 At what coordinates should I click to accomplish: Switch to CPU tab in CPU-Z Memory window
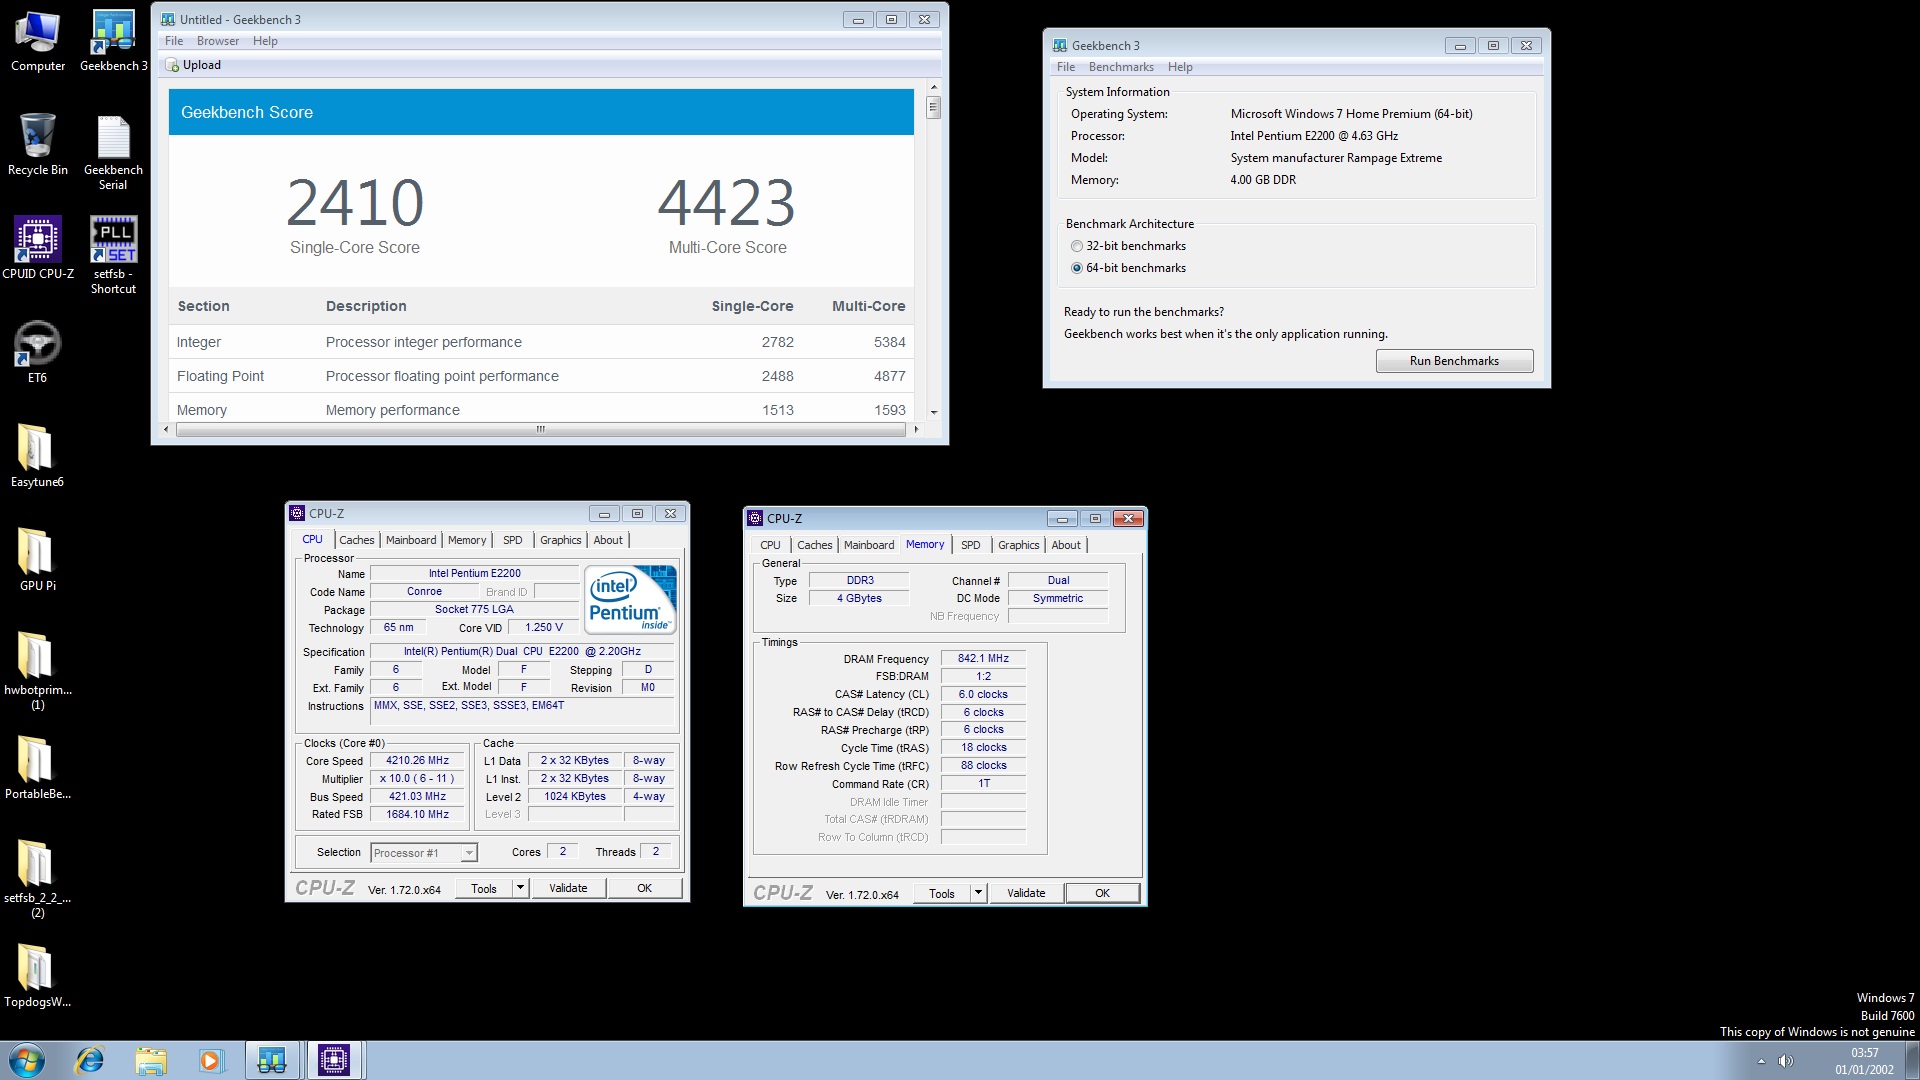tap(770, 545)
